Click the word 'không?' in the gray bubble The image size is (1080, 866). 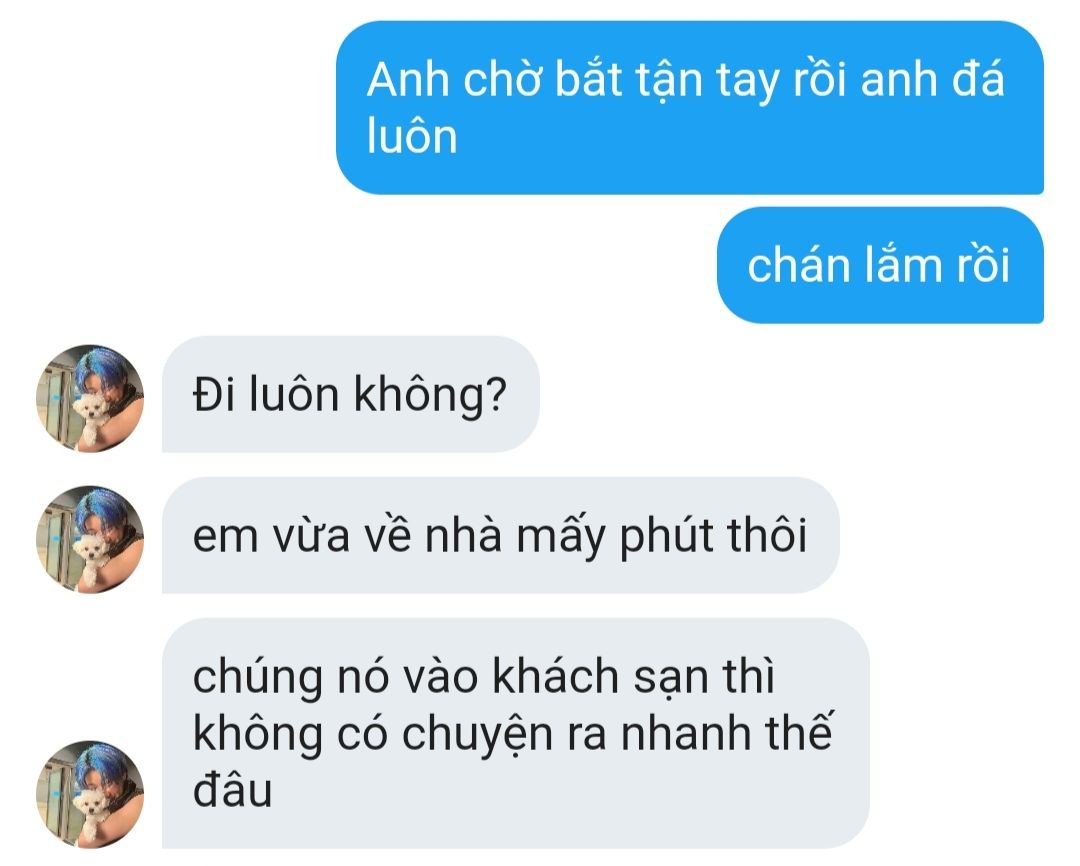[430, 396]
